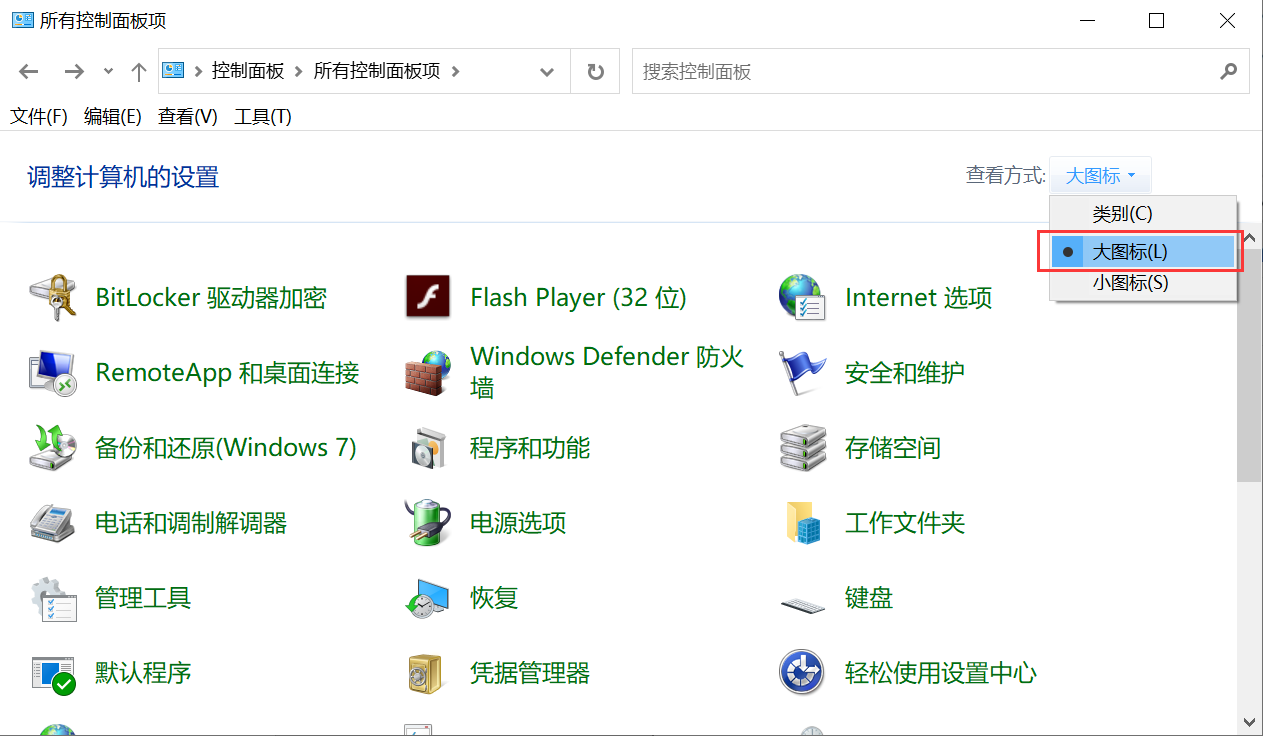
Task: Open the Windows Defender firewall brick icon
Action: click(428, 373)
